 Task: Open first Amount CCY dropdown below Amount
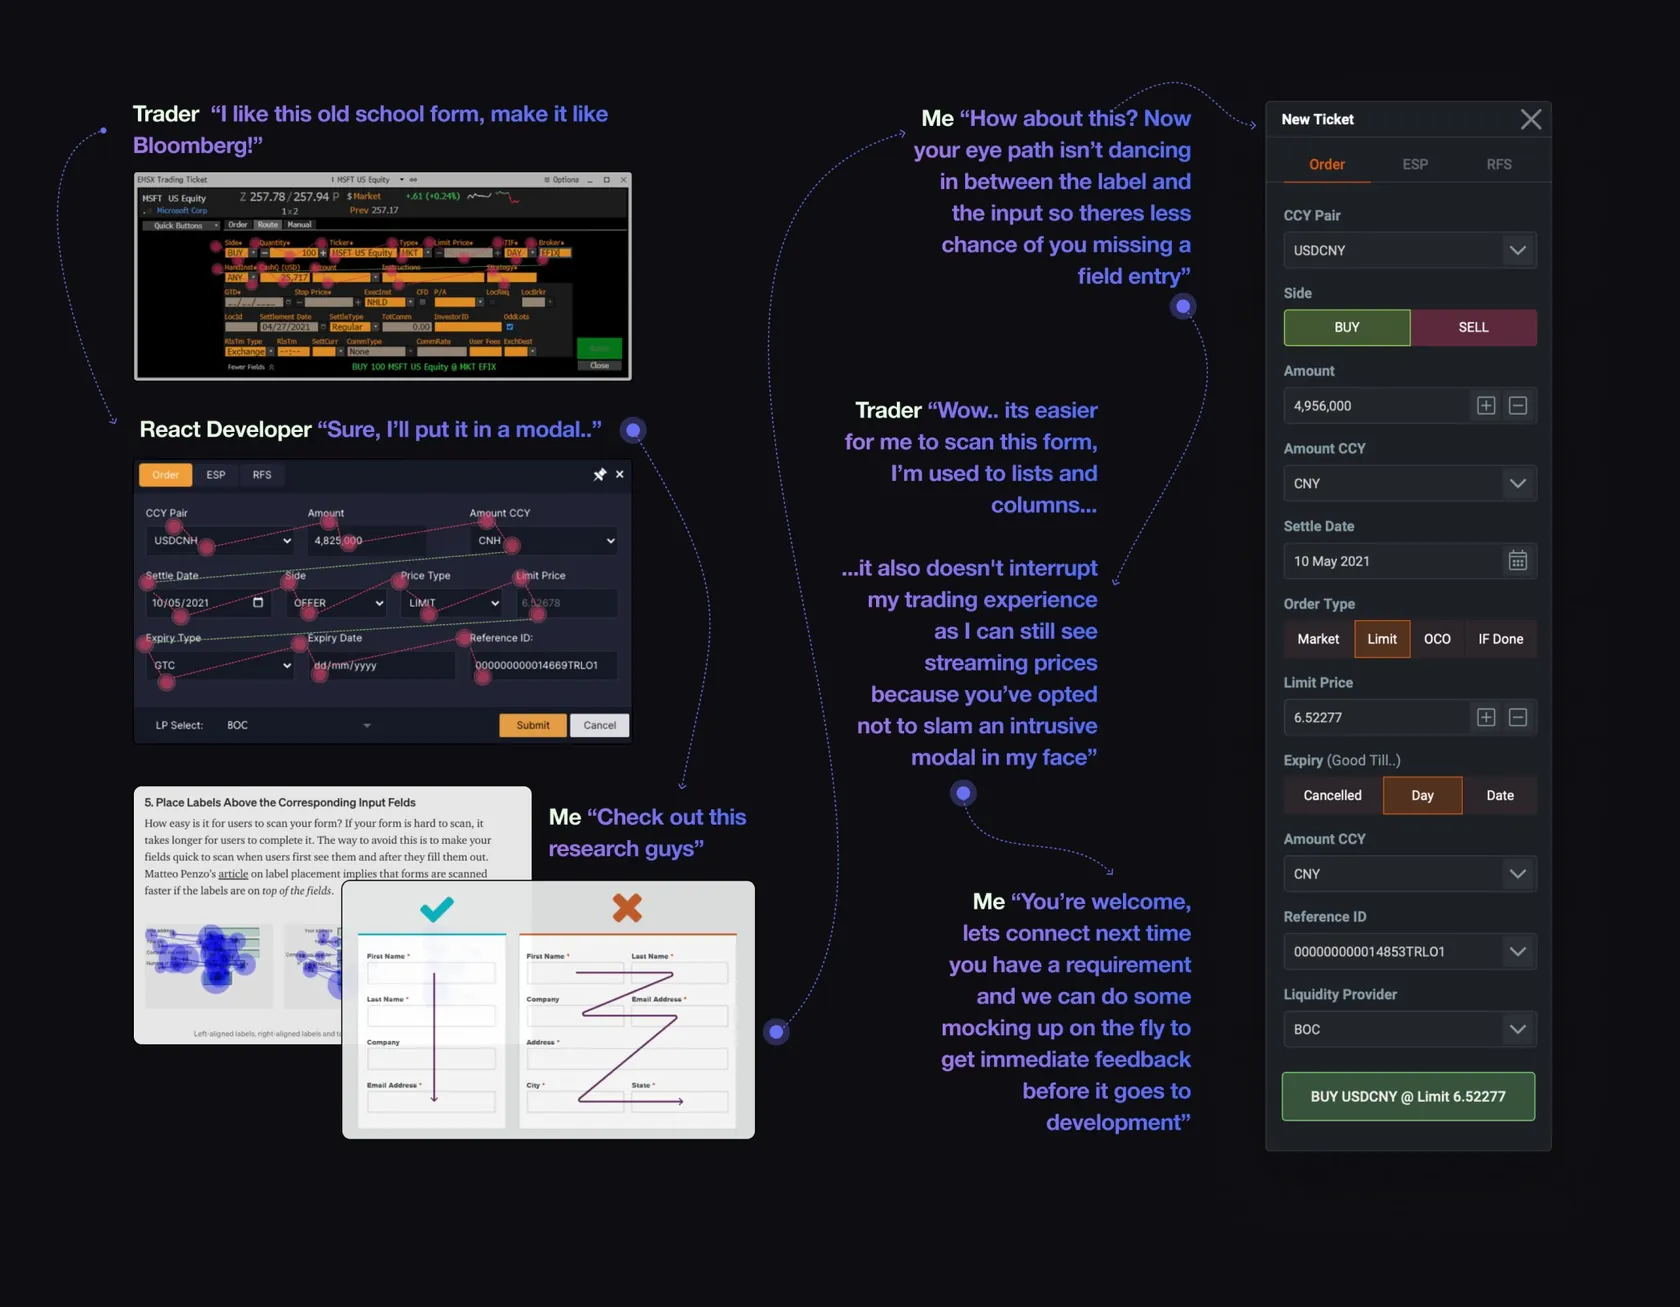[x=1410, y=483]
